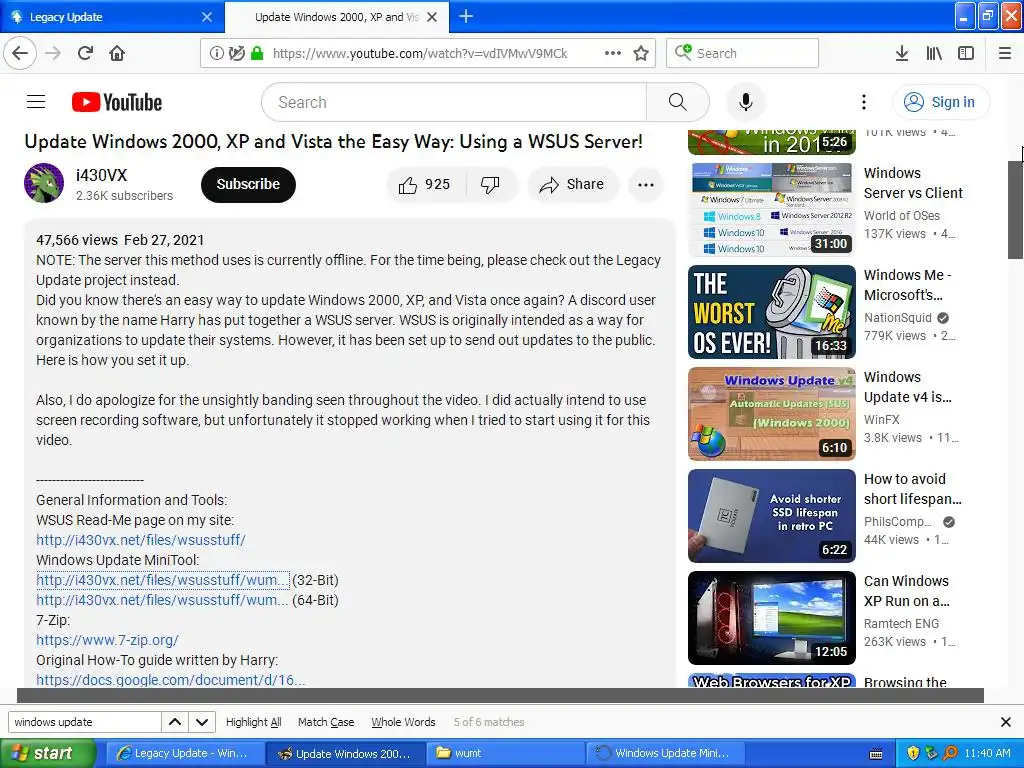
Task: Open the 64-Bit Windows Update MiniTool link
Action: pyautogui.click(x=162, y=600)
